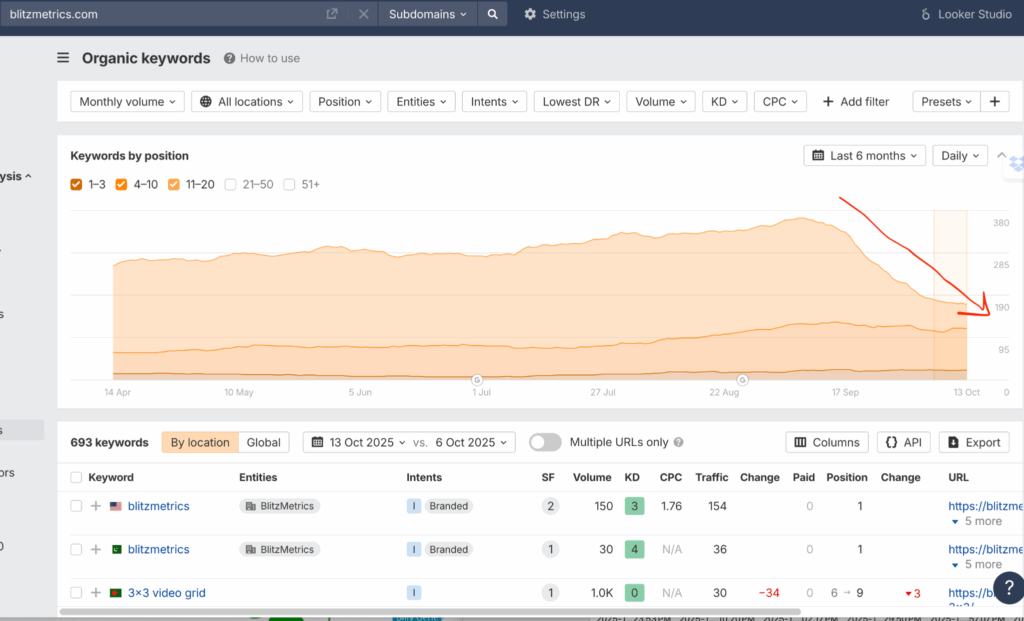Open the Subdomains mode dropdown
The width and height of the screenshot is (1024, 621).
[427, 14]
